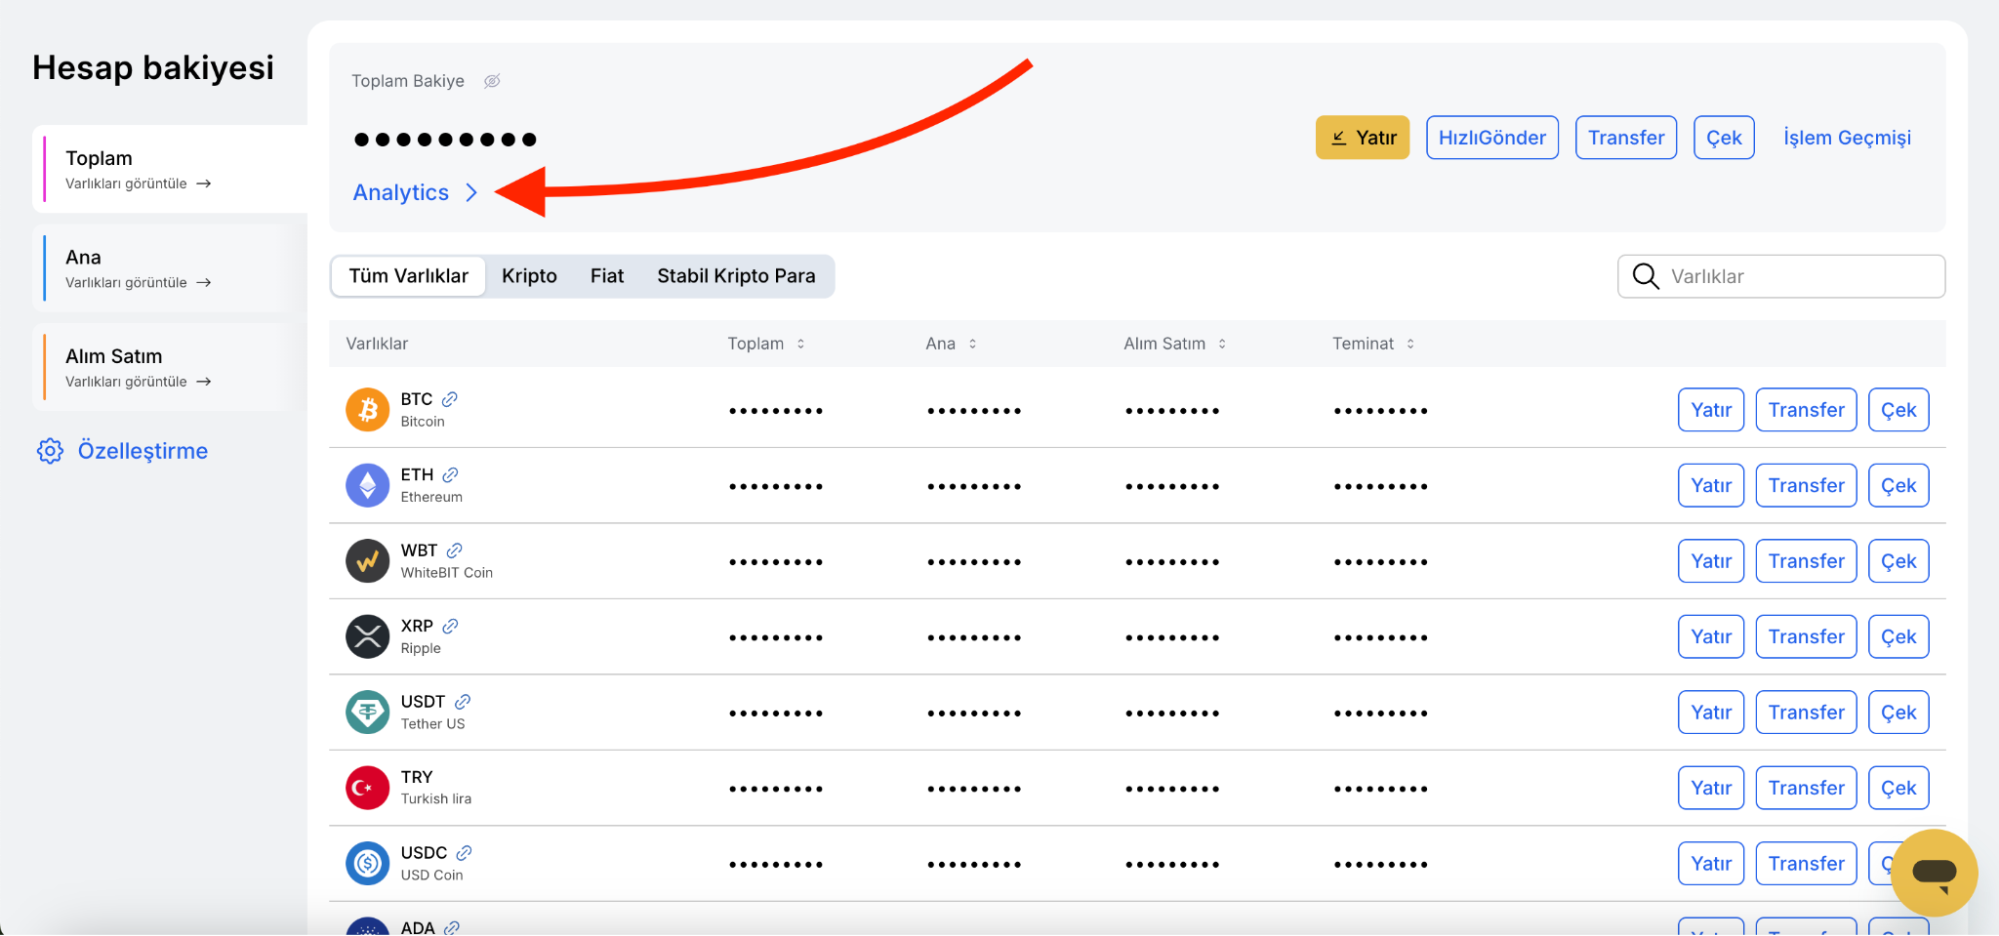
Task: Click the link icon beside XRP
Action: pyautogui.click(x=450, y=626)
